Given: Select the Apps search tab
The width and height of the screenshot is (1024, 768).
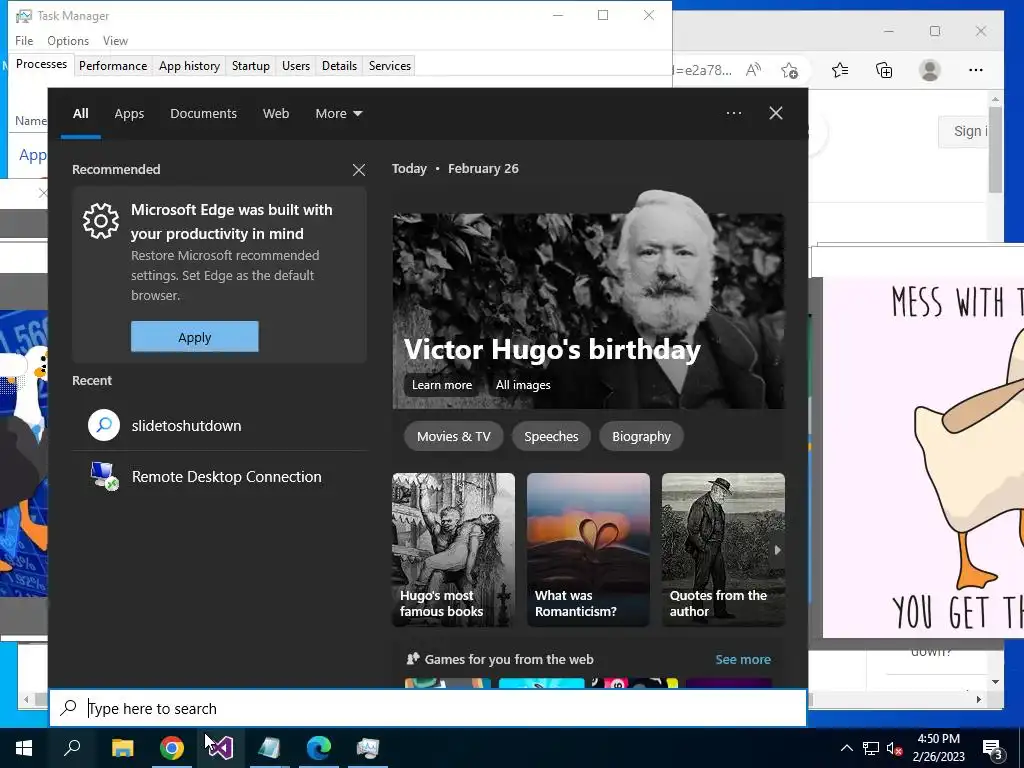Looking at the screenshot, I should (x=129, y=114).
